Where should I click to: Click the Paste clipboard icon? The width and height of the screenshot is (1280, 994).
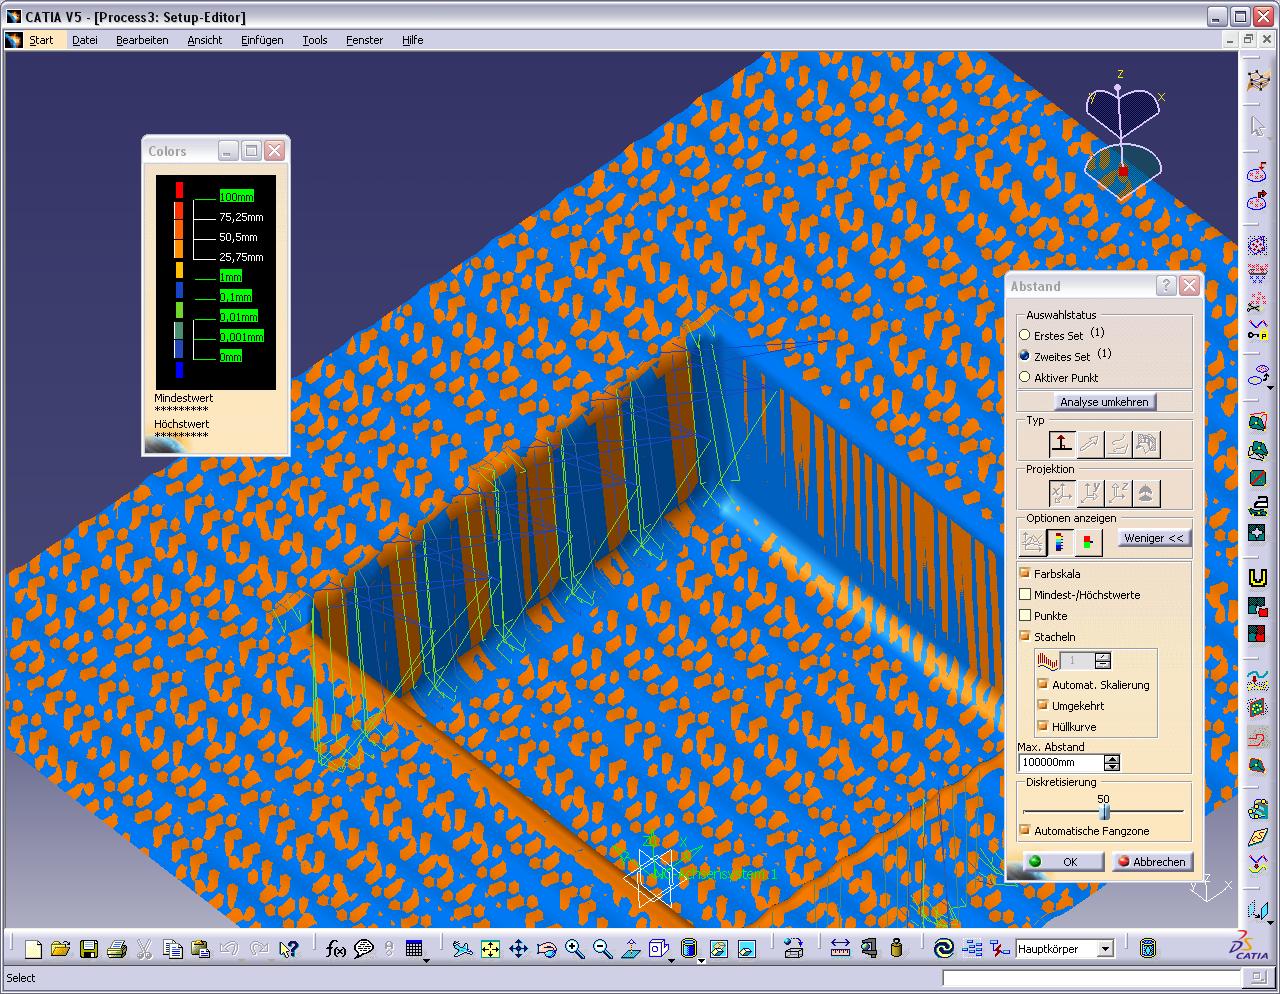click(x=200, y=949)
